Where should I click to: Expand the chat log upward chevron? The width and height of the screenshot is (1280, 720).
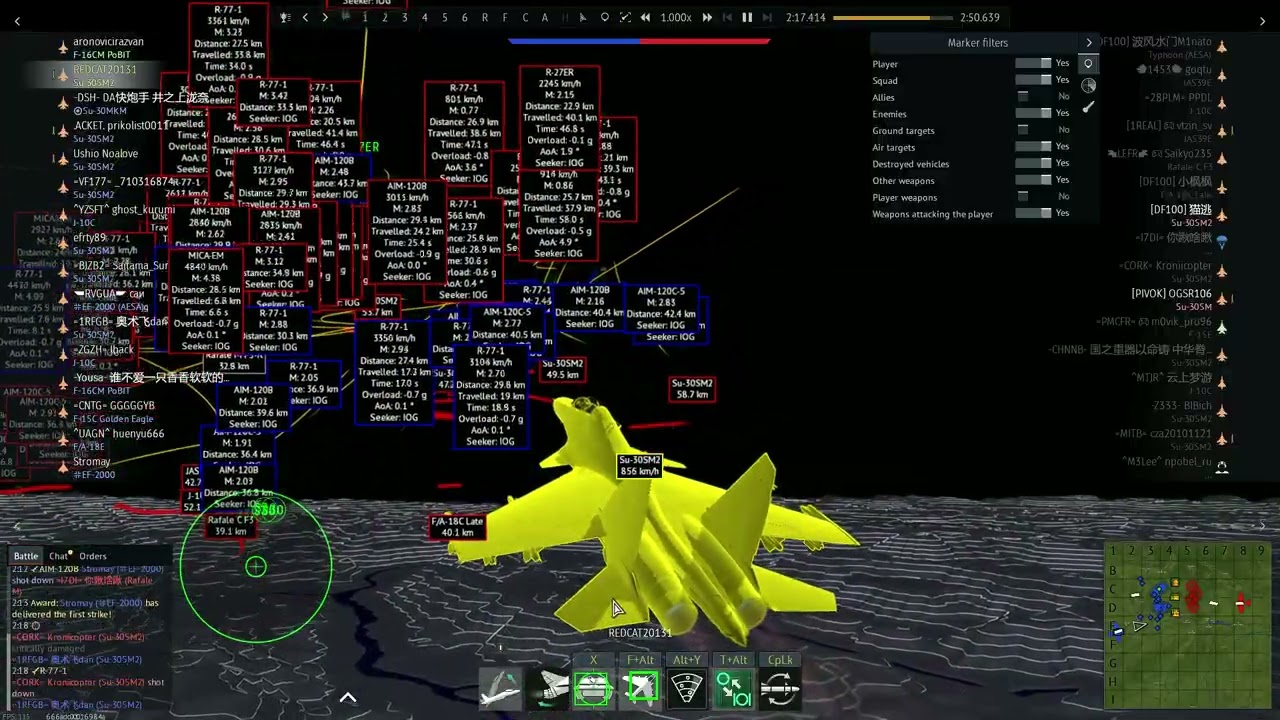click(348, 697)
